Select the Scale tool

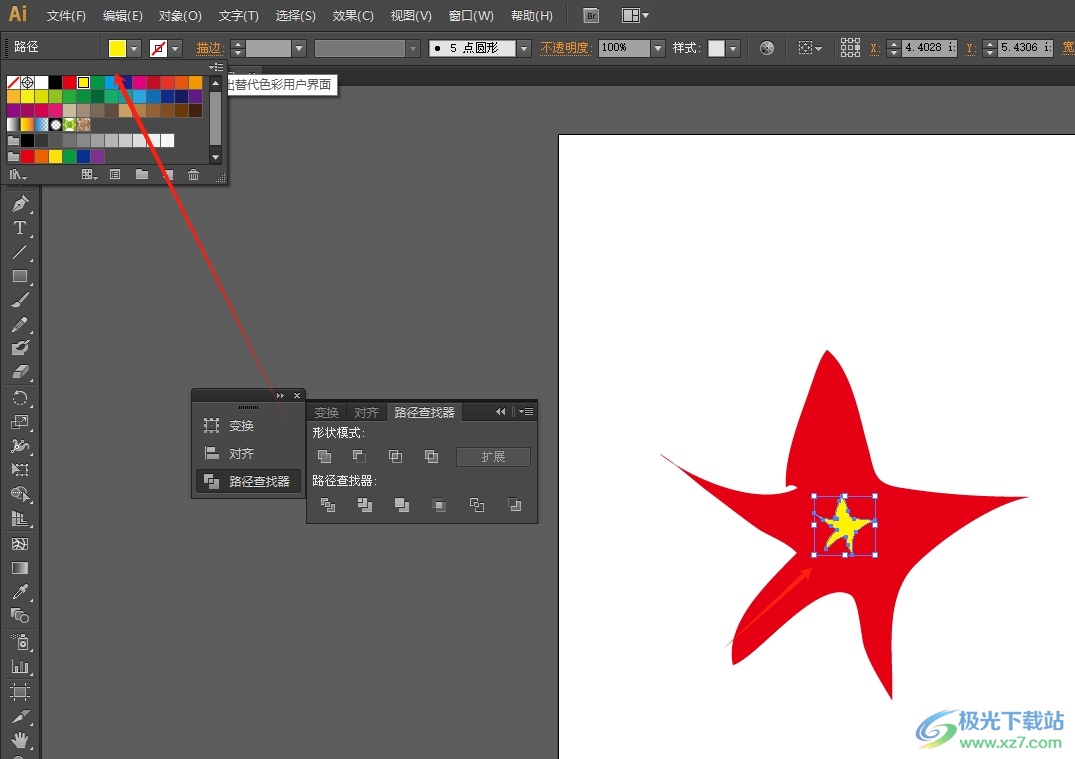[x=20, y=422]
